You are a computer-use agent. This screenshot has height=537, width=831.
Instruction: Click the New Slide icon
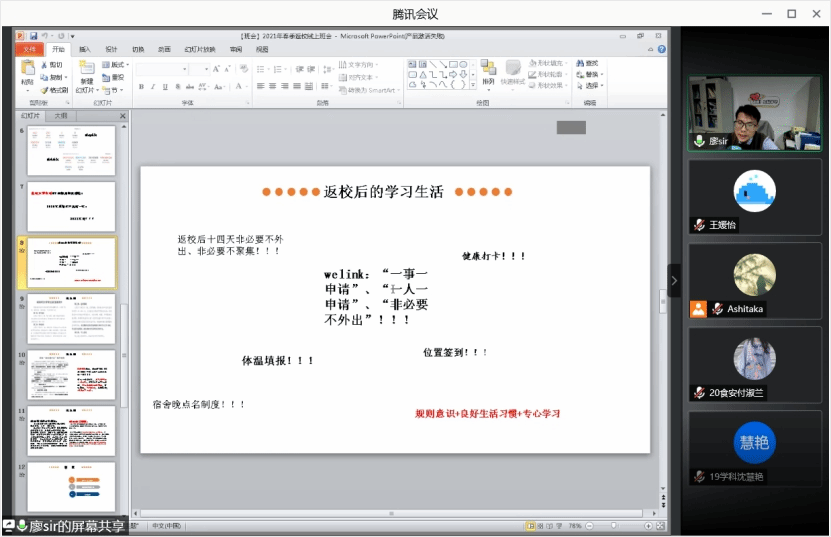pyautogui.click(x=87, y=73)
